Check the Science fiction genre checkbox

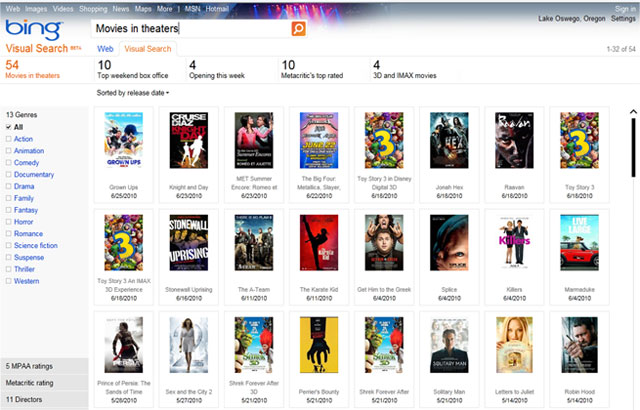point(9,246)
